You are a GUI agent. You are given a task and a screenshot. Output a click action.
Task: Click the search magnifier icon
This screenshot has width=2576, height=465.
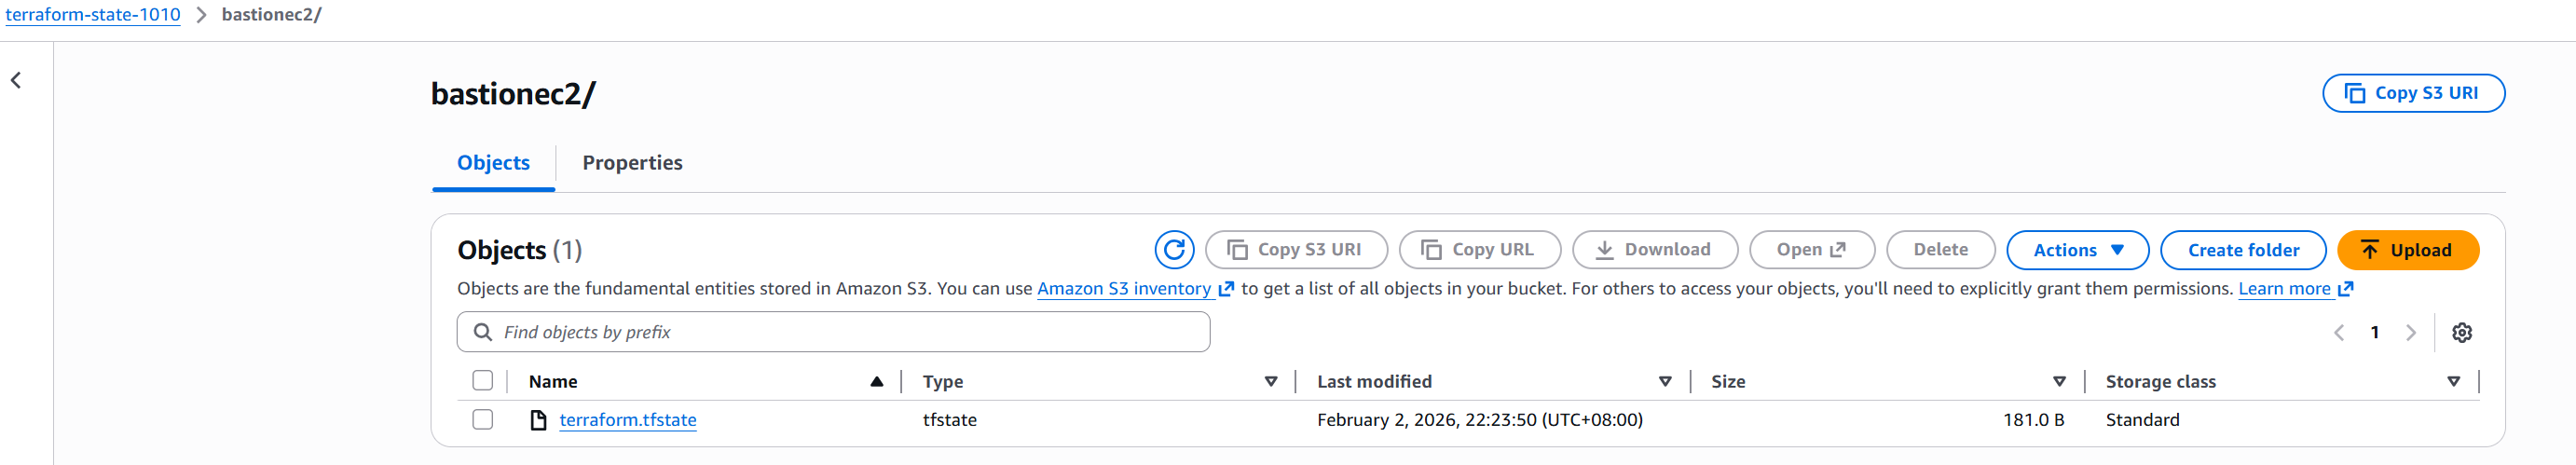[x=483, y=332]
